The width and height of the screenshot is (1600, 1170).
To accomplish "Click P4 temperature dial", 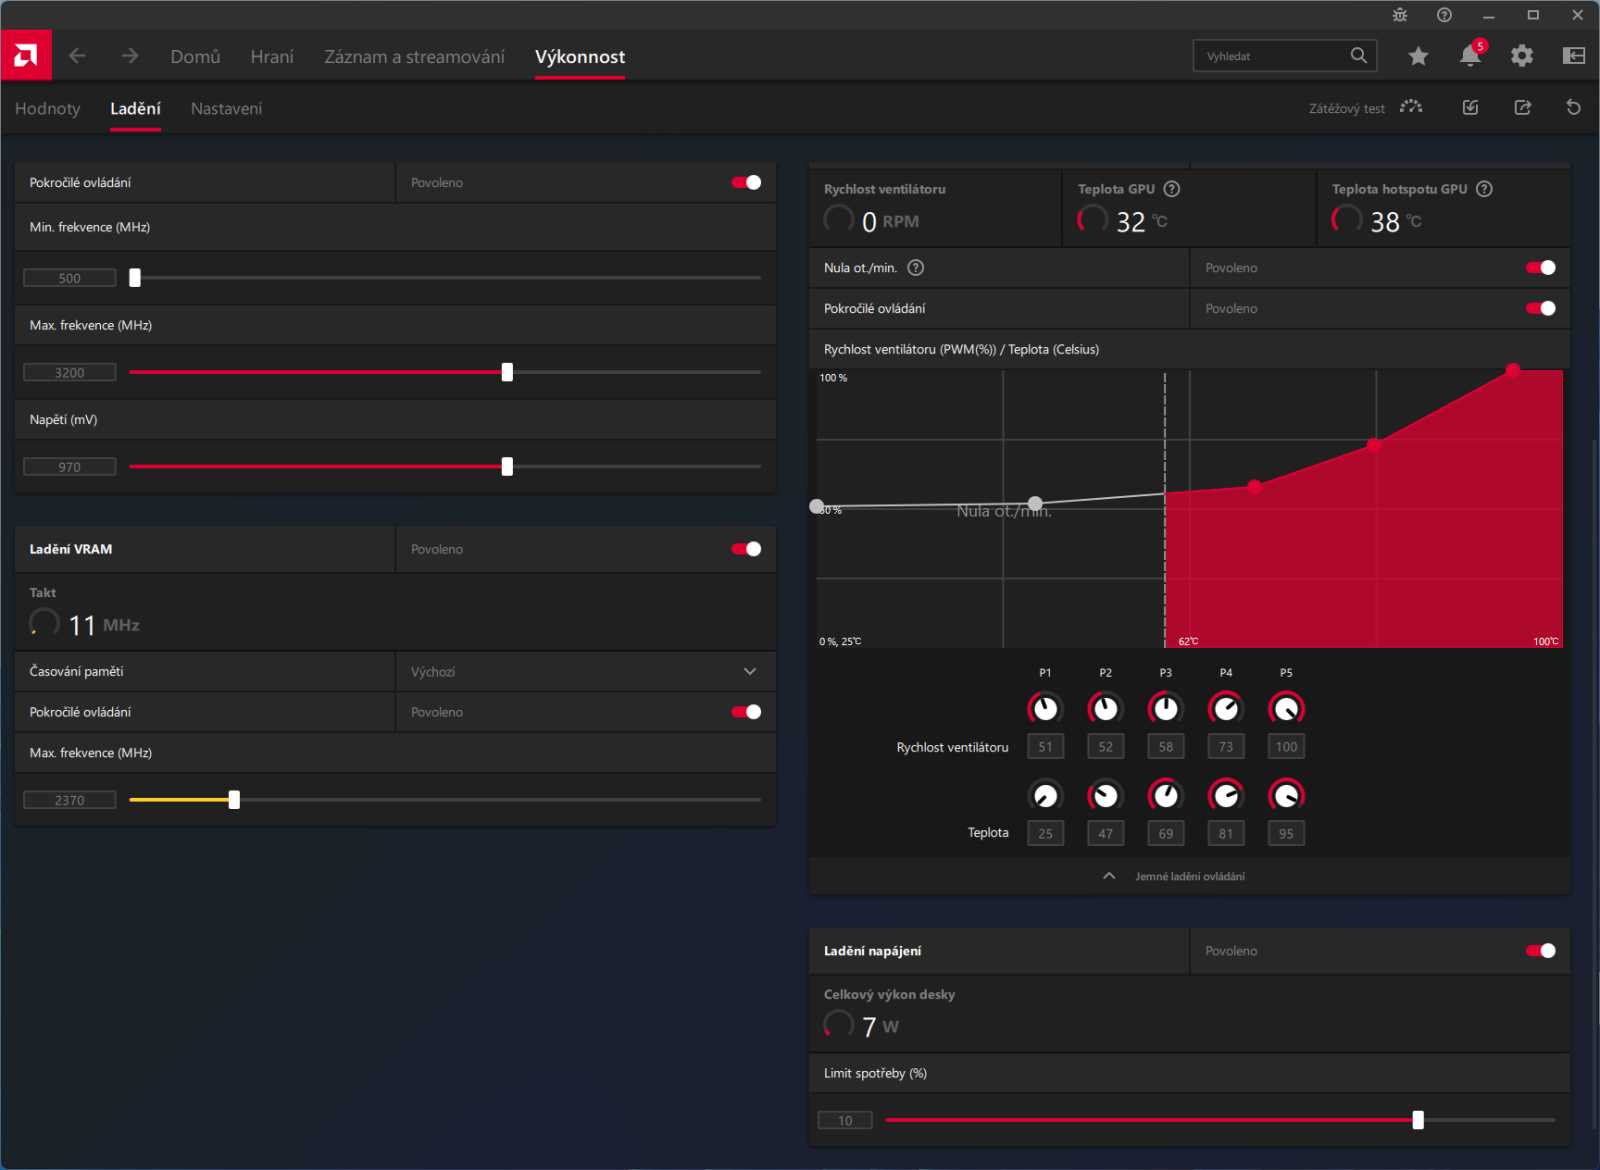I will (1226, 796).
